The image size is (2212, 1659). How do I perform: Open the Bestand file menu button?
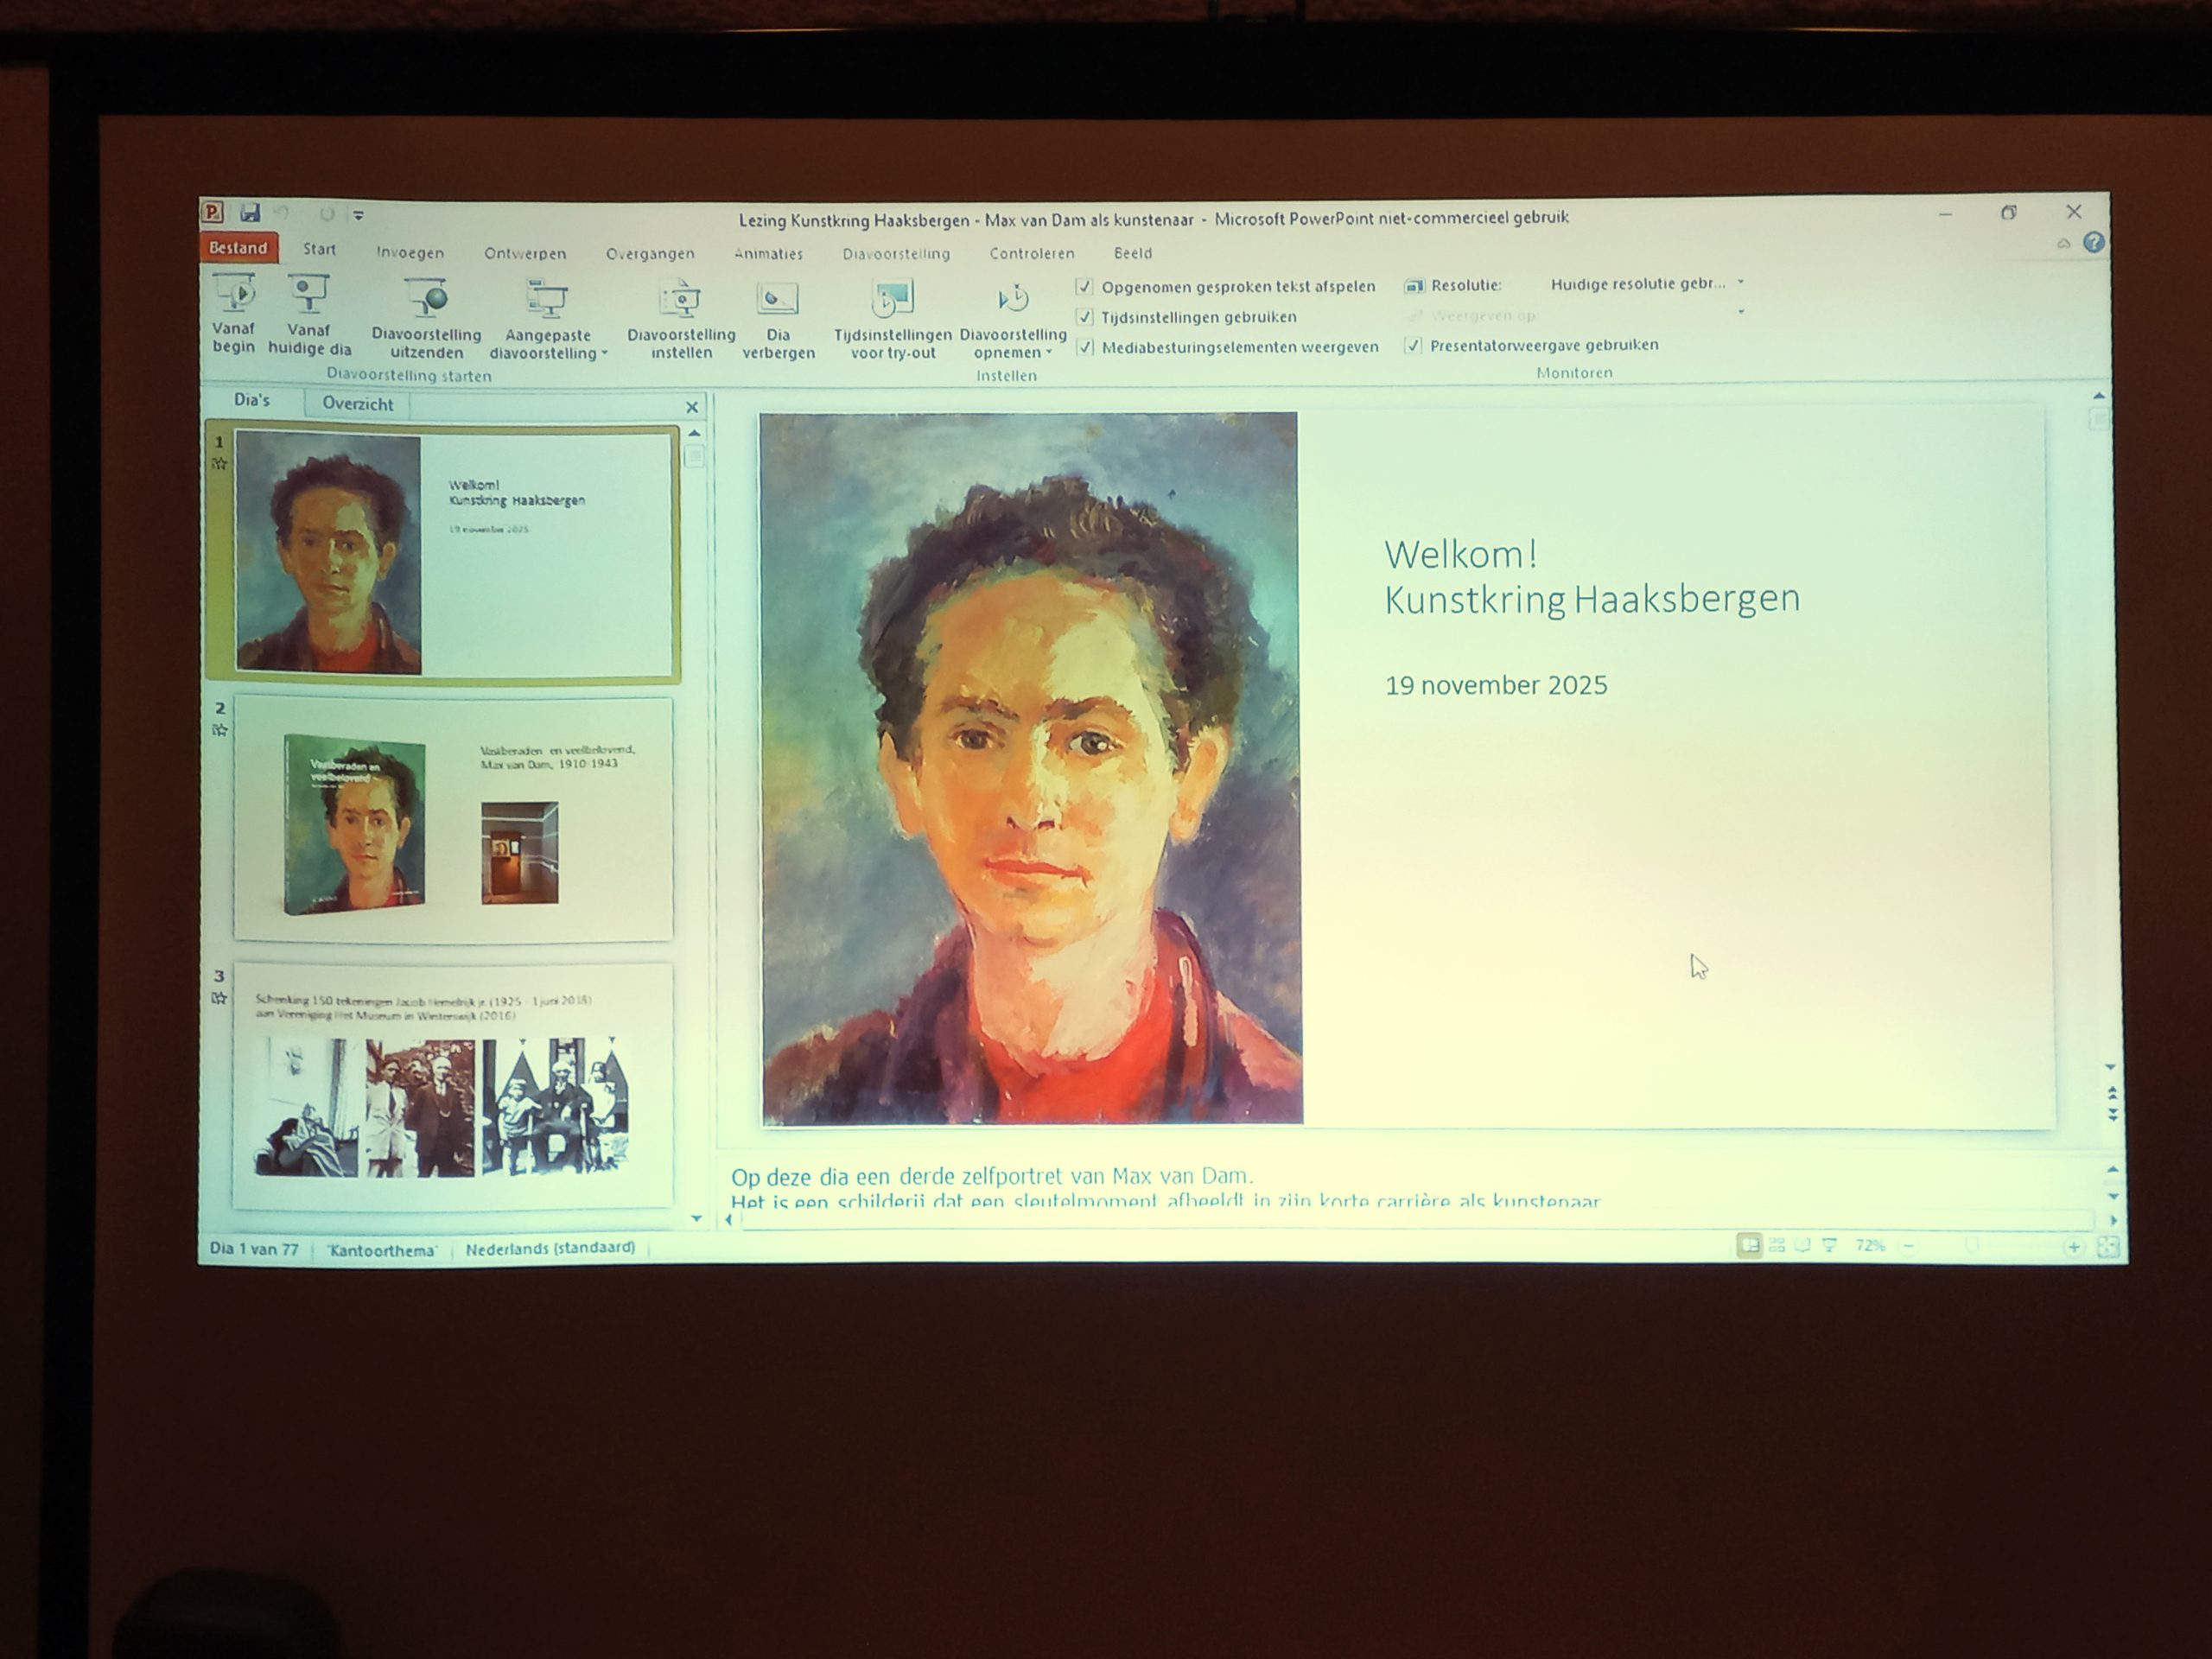(x=238, y=248)
